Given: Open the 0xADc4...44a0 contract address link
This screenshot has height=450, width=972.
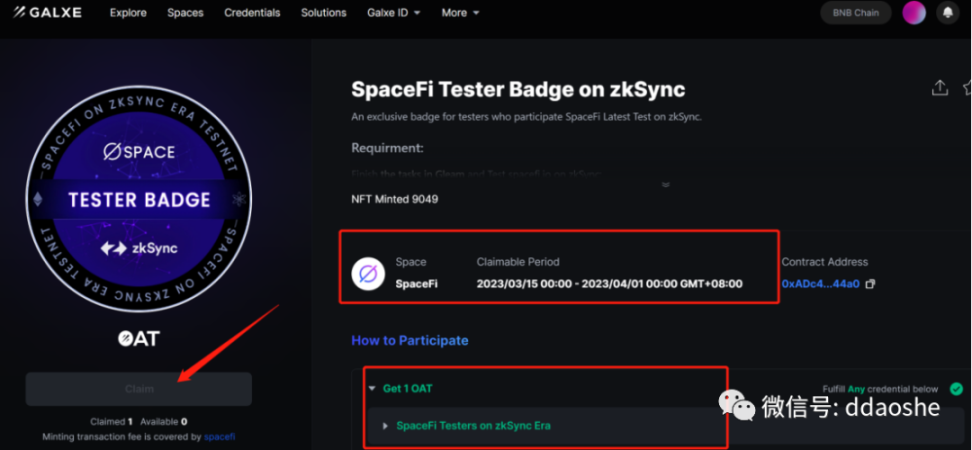Looking at the screenshot, I should 820,284.
